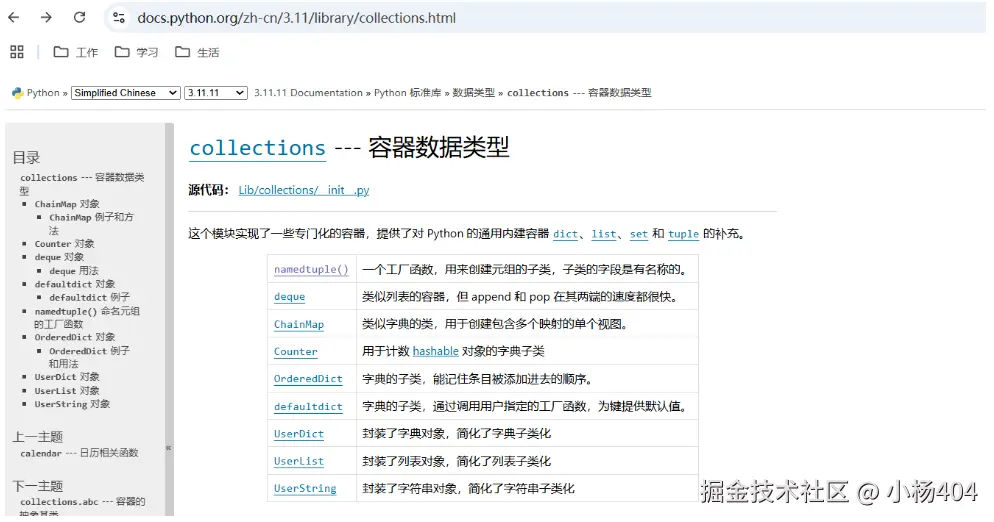Open the set link in intro
This screenshot has height=522, width=994.
[638, 234]
